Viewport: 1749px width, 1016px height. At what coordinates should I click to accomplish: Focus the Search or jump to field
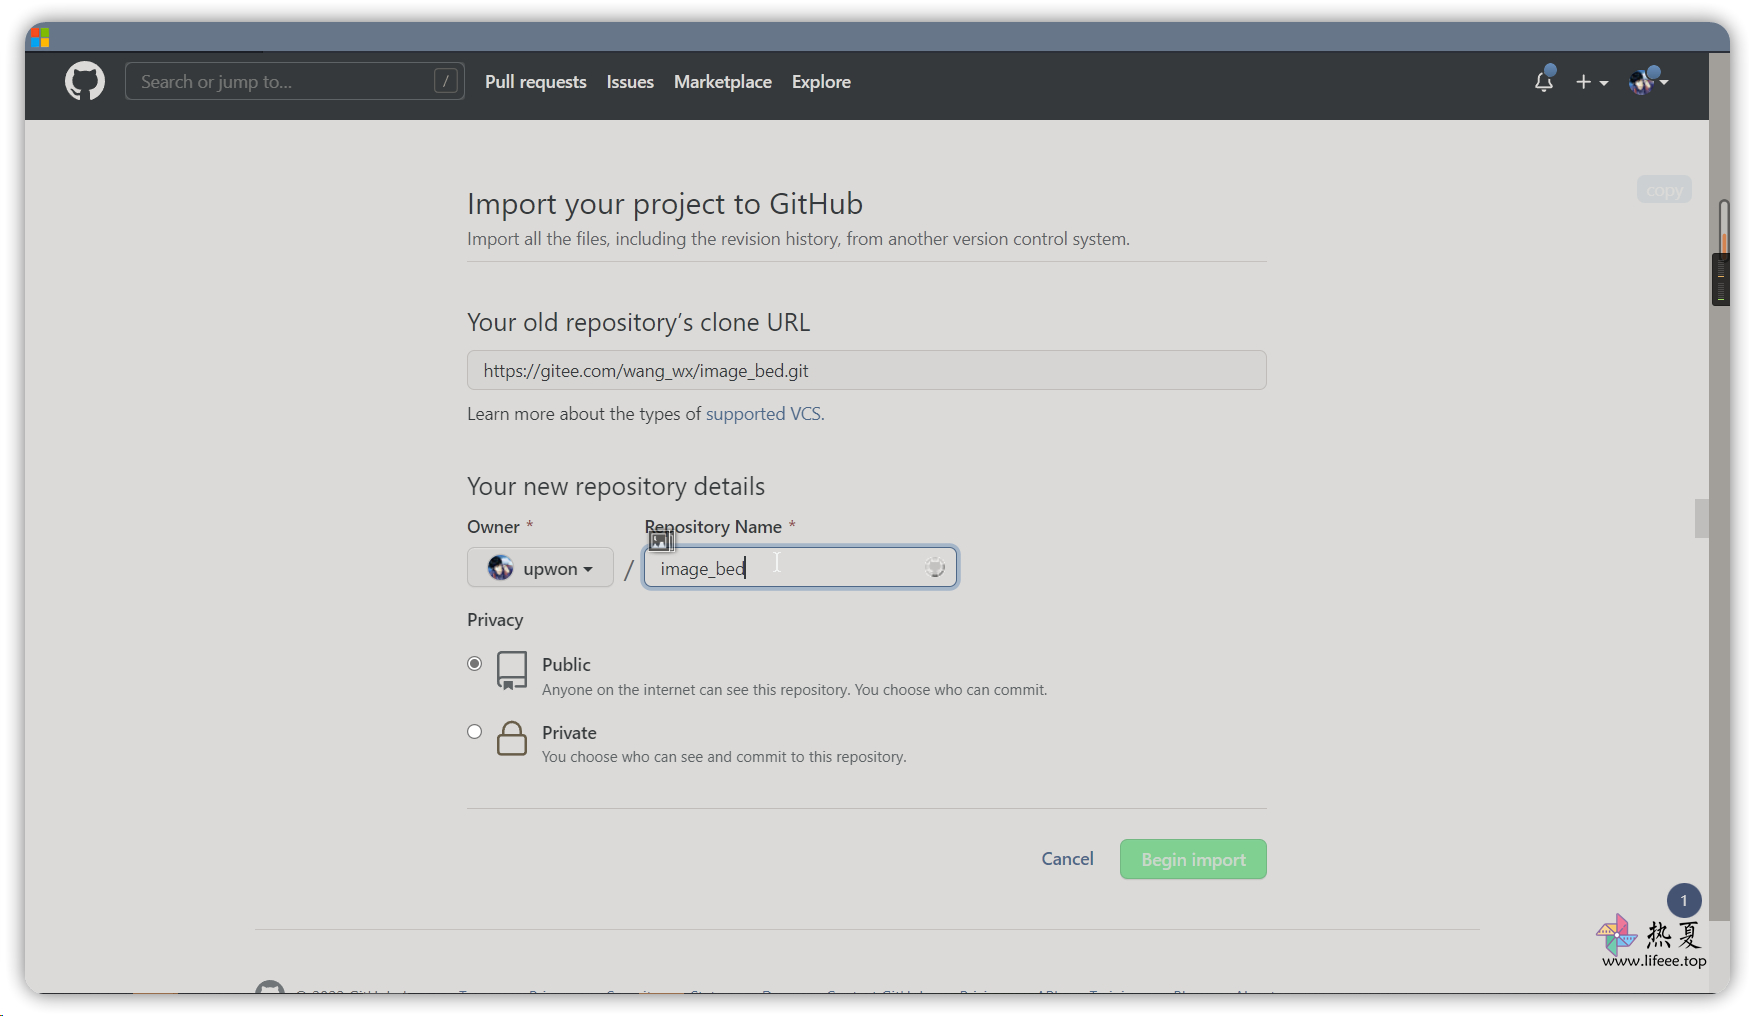coord(295,81)
